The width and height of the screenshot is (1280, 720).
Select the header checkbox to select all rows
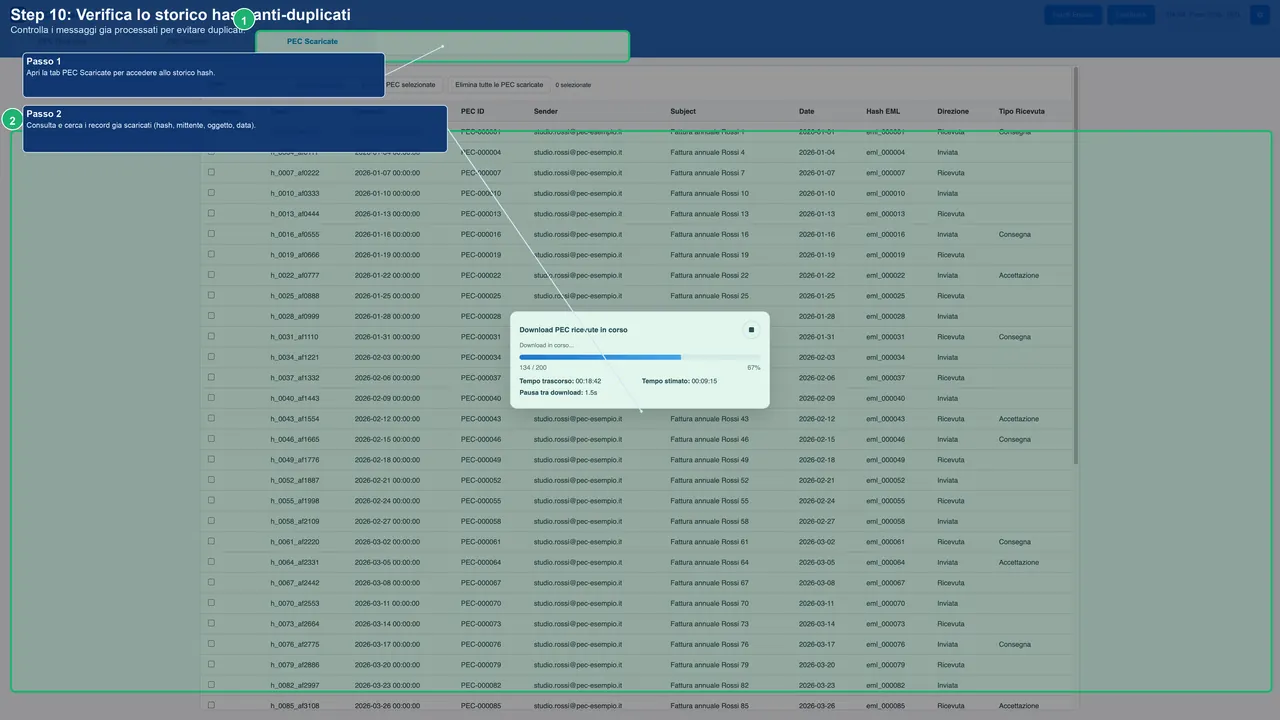[x=210, y=111]
